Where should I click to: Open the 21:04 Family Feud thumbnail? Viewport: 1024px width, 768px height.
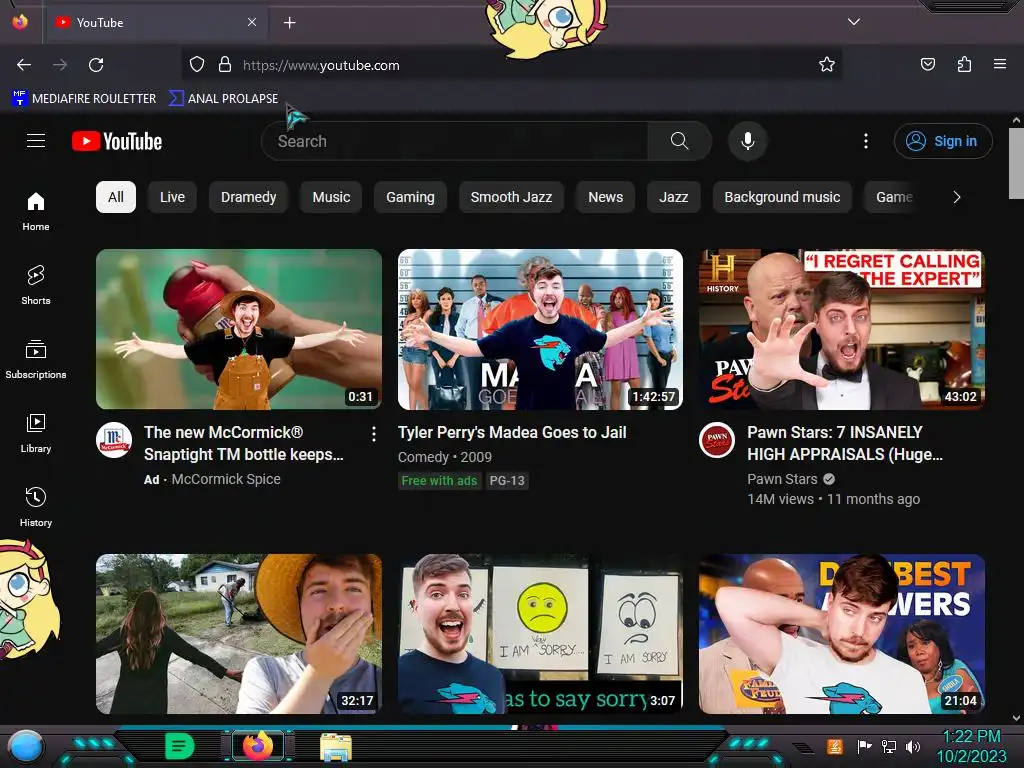[x=842, y=634]
